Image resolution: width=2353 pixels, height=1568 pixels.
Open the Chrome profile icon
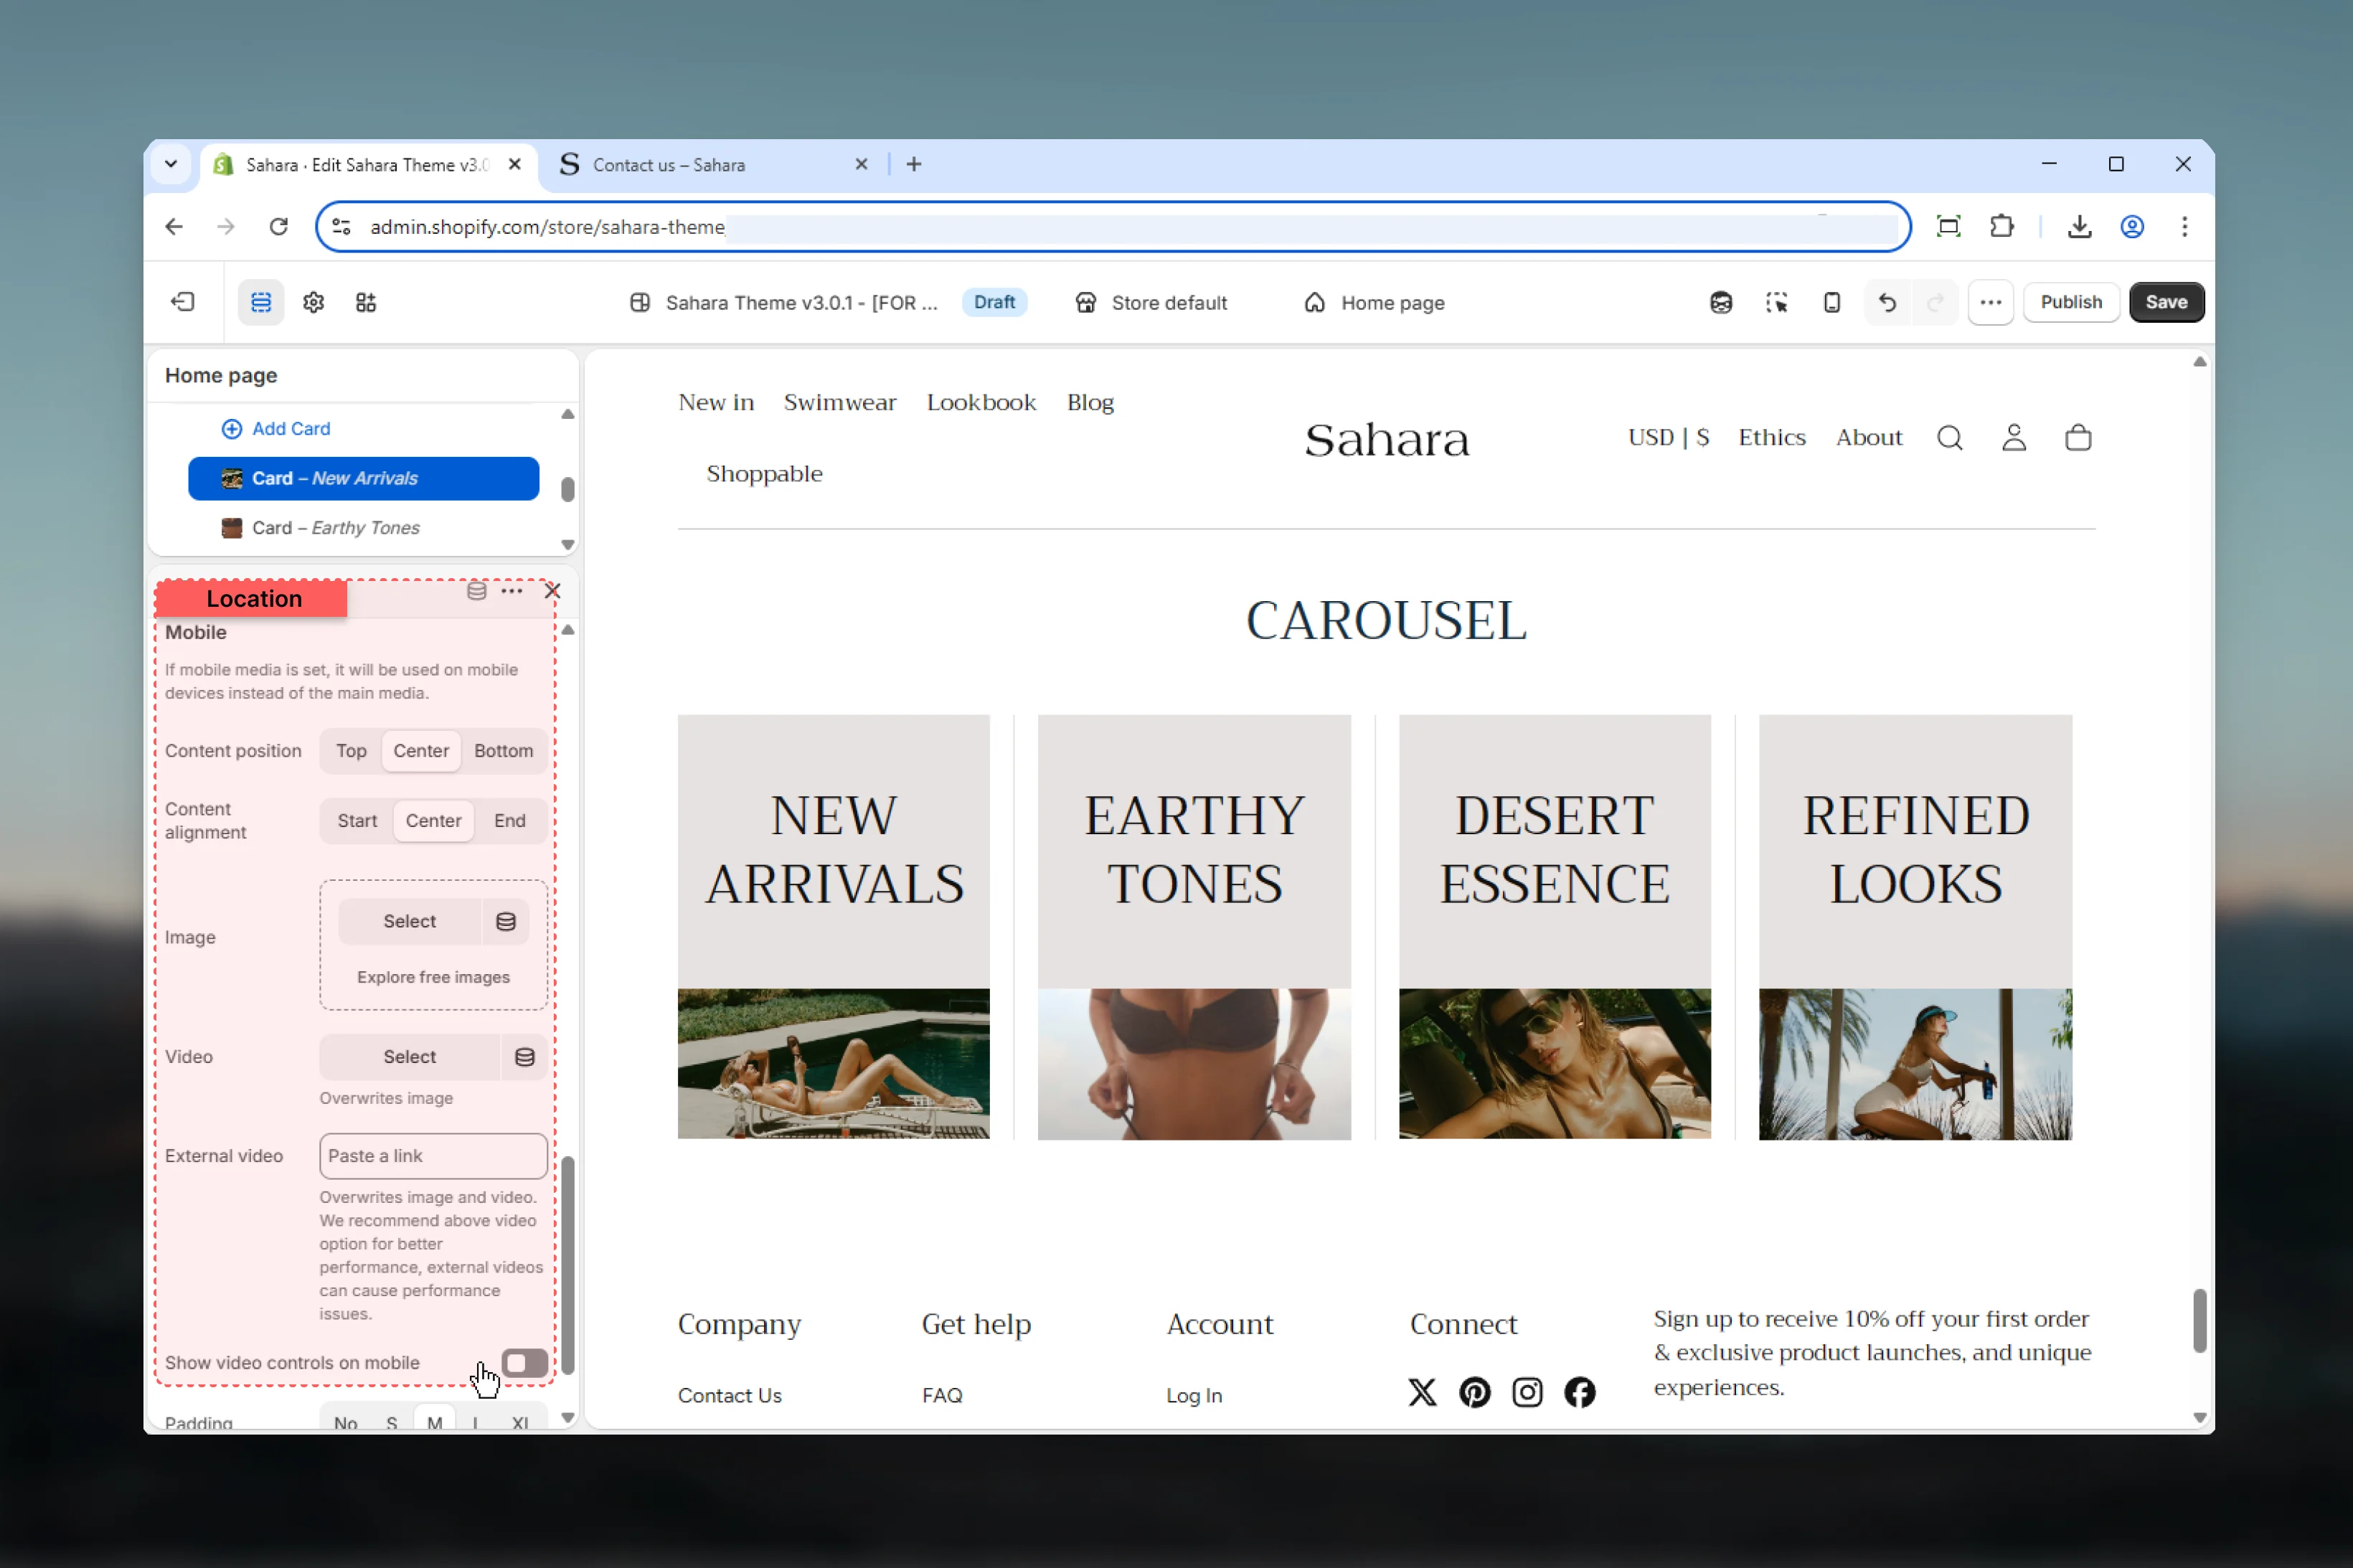[x=2131, y=226]
